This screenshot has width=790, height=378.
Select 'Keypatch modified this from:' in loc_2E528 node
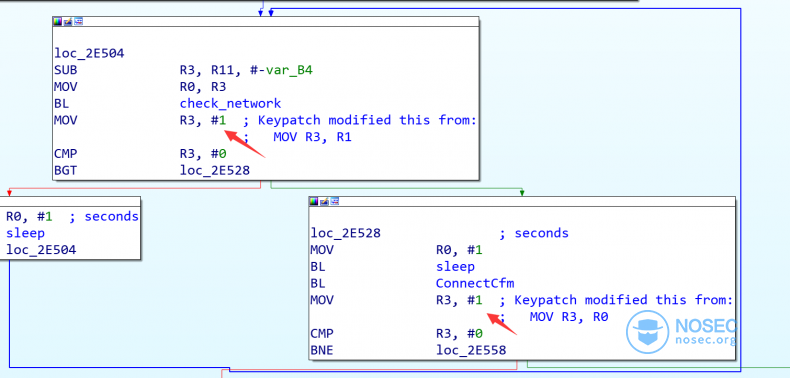pos(623,300)
